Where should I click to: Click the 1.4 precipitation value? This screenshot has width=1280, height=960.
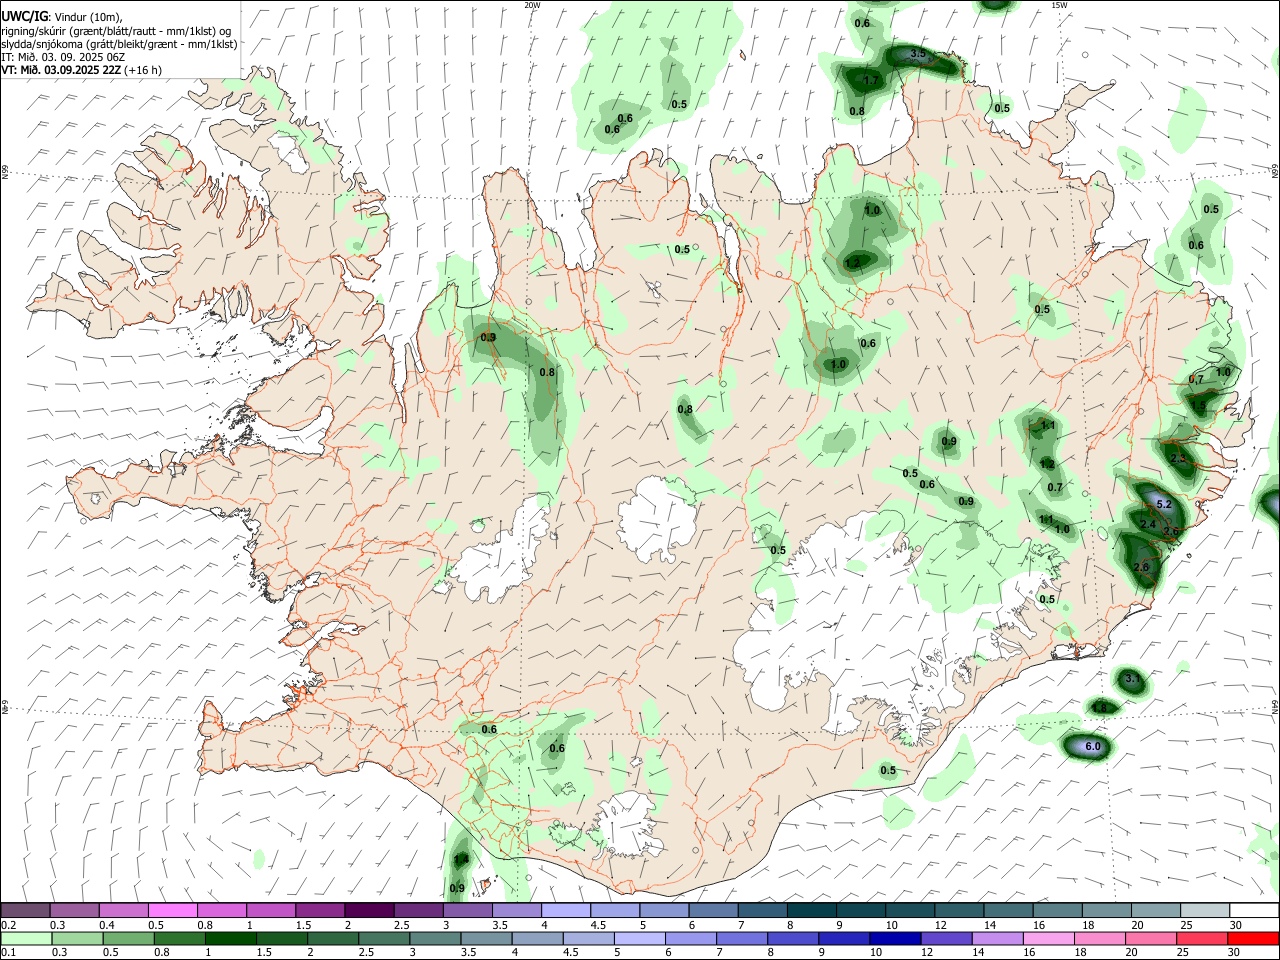pyautogui.click(x=461, y=860)
